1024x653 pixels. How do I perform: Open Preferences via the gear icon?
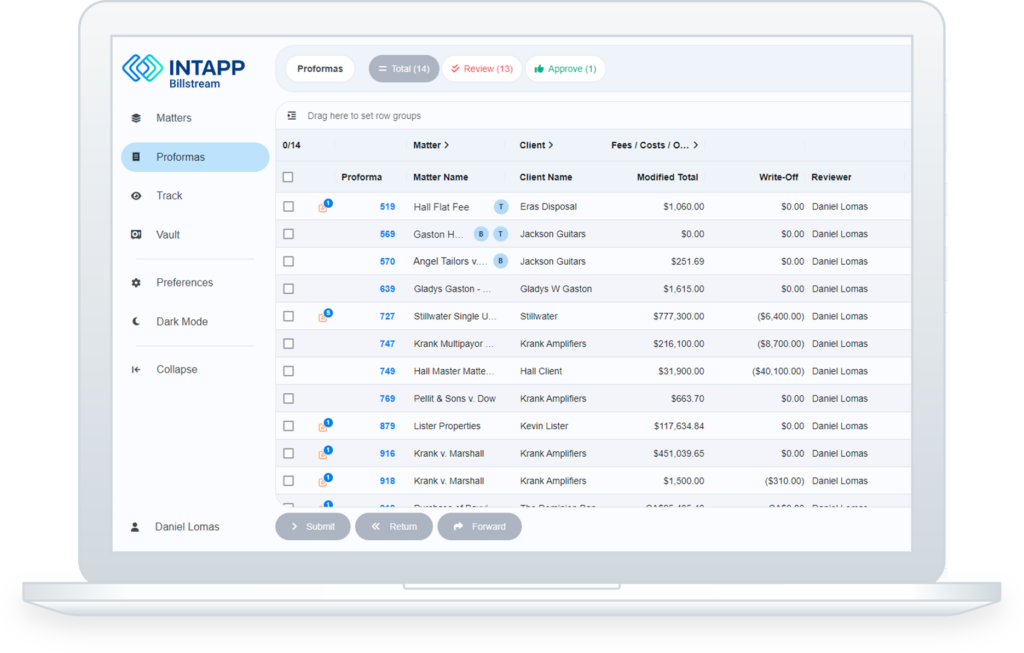[x=136, y=283]
